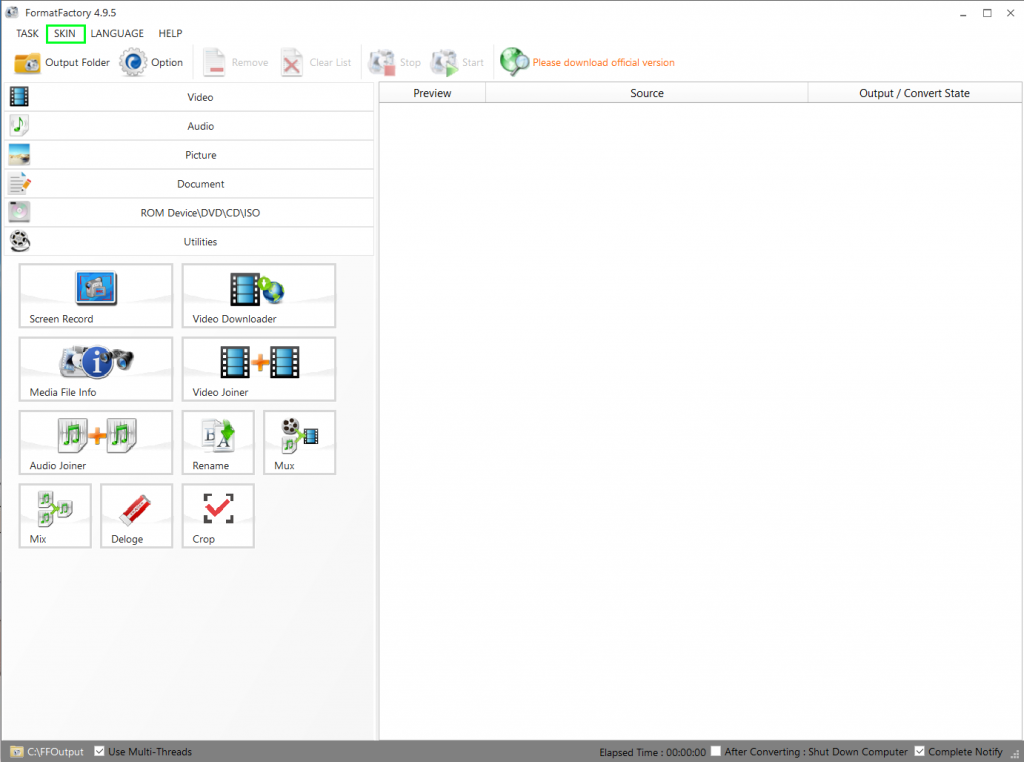The image size is (1024, 762).
Task: Open the Mix audio tool
Action: click(x=55, y=516)
